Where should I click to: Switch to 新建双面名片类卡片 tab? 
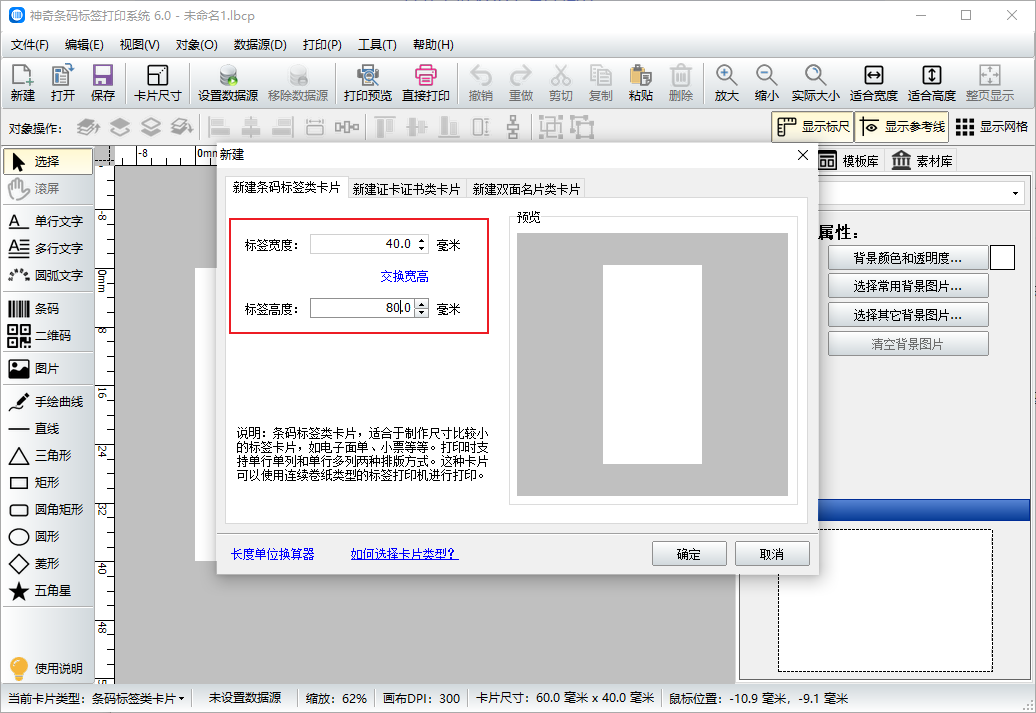(x=526, y=189)
